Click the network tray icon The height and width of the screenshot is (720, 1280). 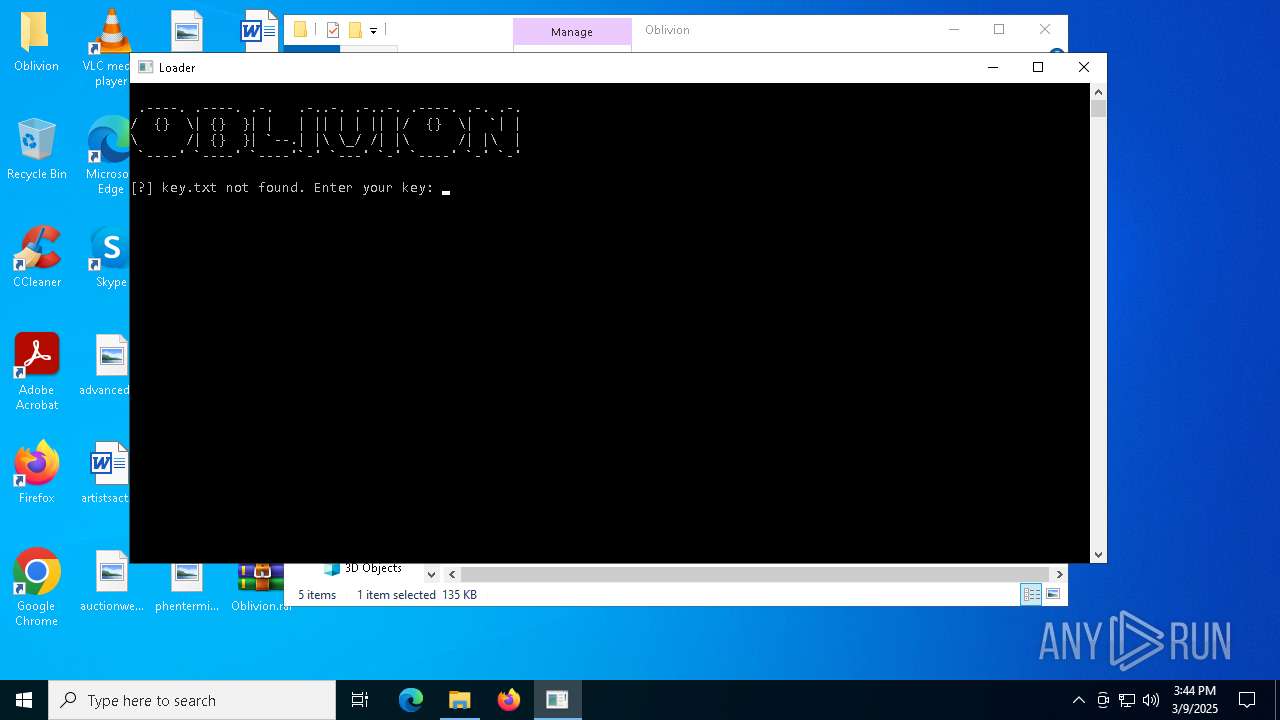tap(1127, 700)
